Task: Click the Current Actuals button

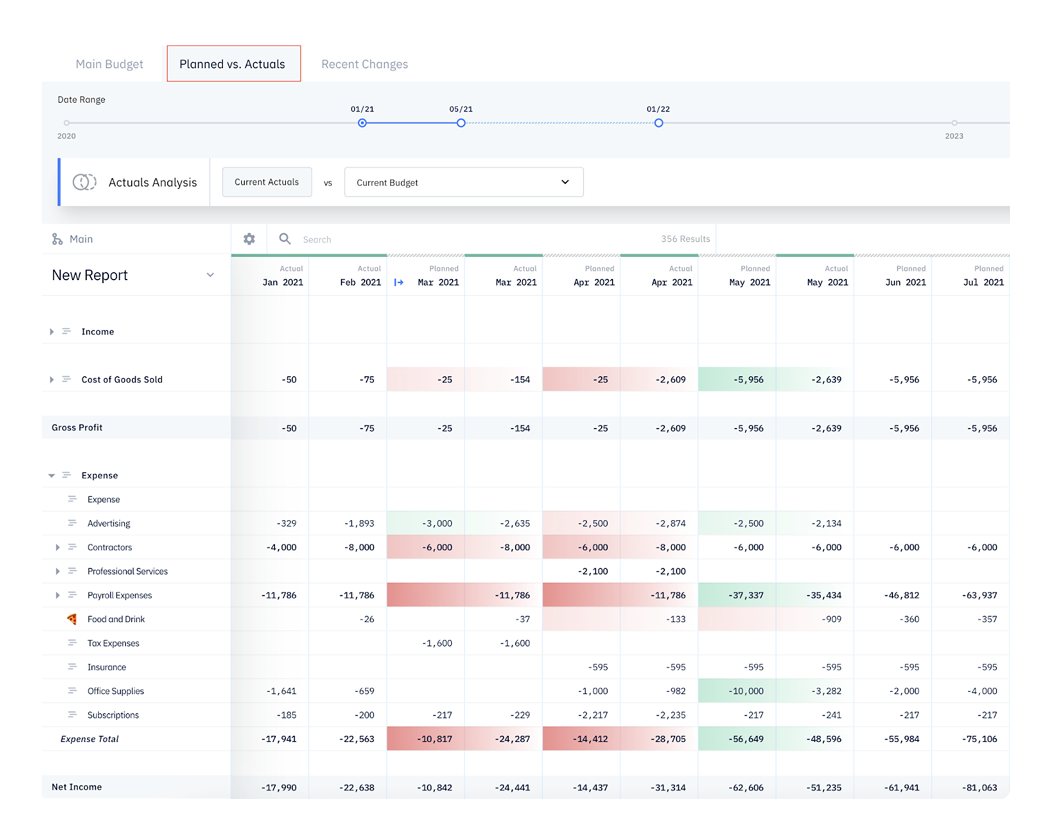Action: click(x=266, y=181)
